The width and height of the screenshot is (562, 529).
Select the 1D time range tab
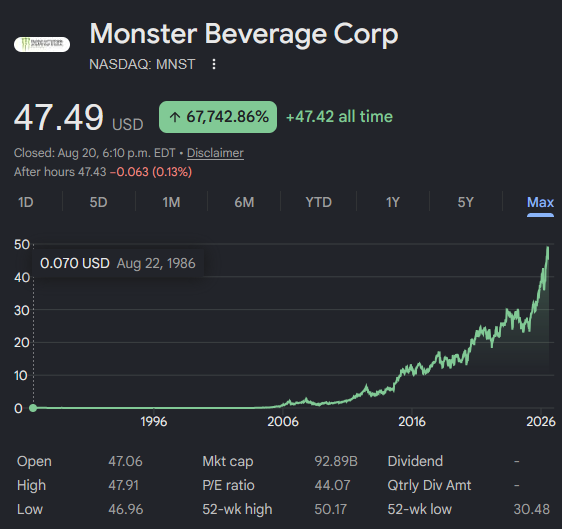[x=26, y=202]
